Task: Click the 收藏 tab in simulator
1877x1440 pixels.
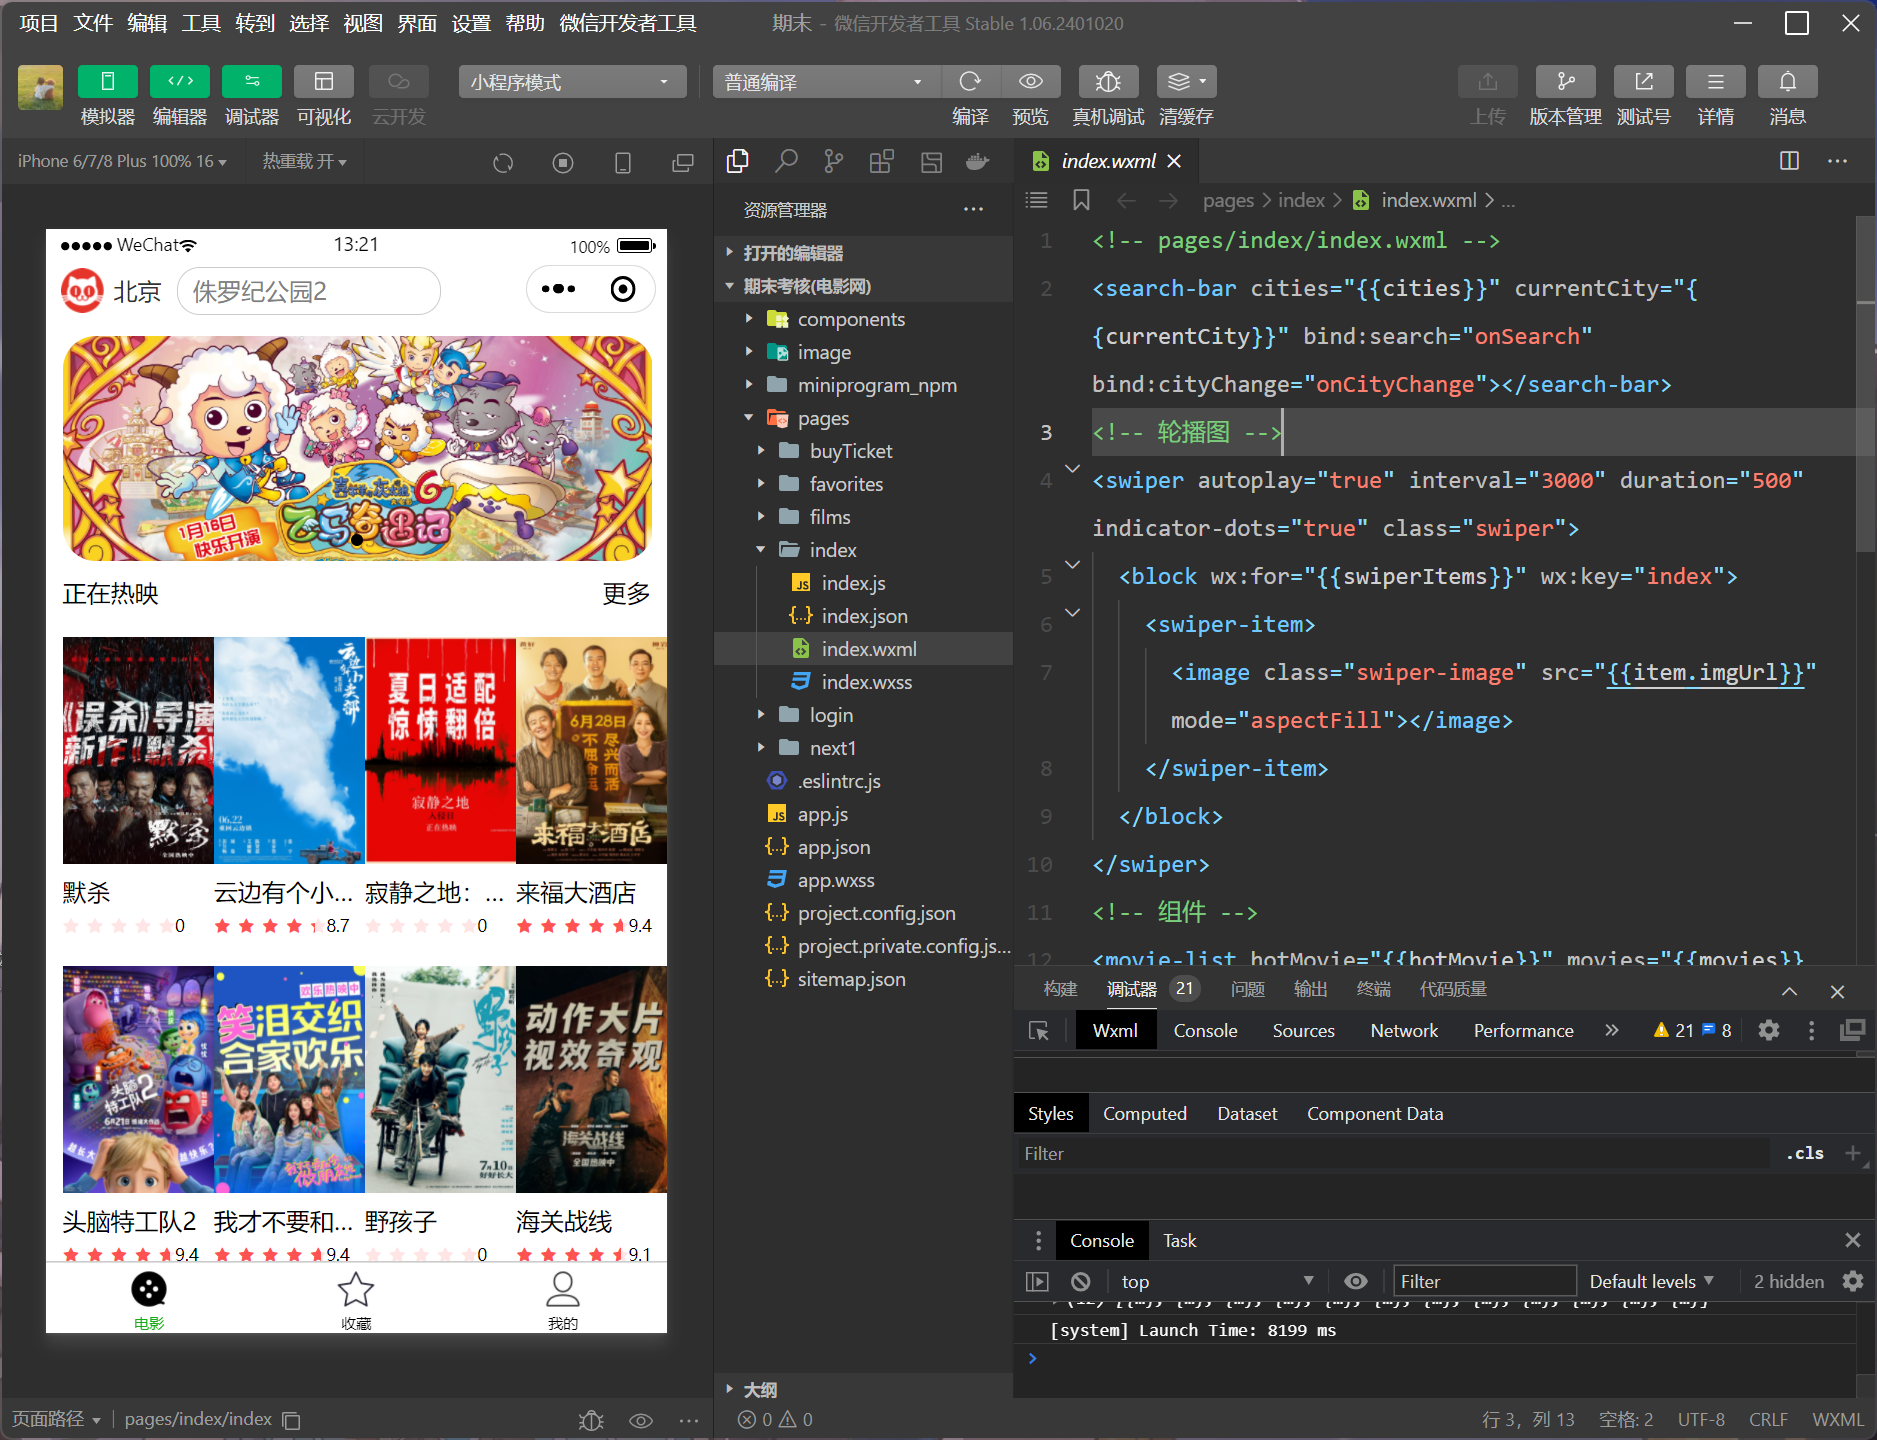Action: click(x=356, y=1300)
